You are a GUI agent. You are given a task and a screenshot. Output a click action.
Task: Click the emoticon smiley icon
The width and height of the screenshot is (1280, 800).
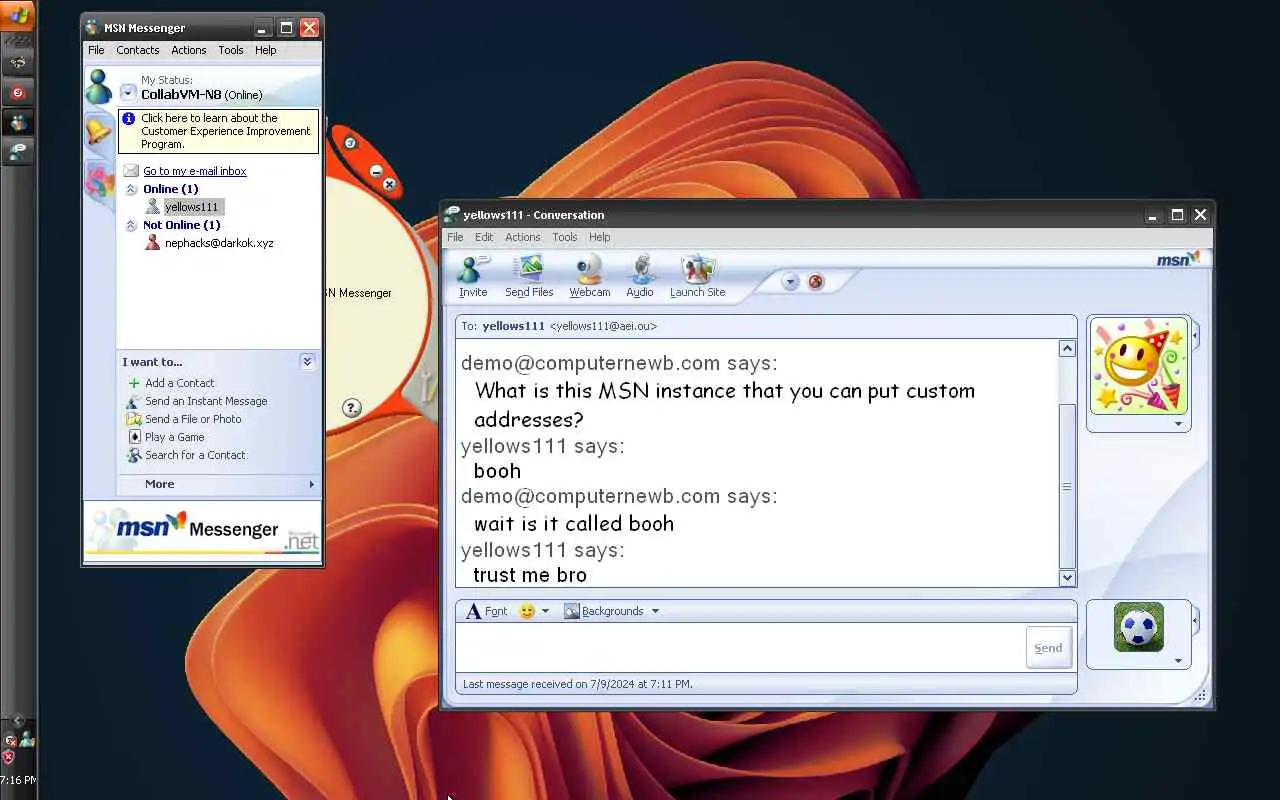coord(527,611)
